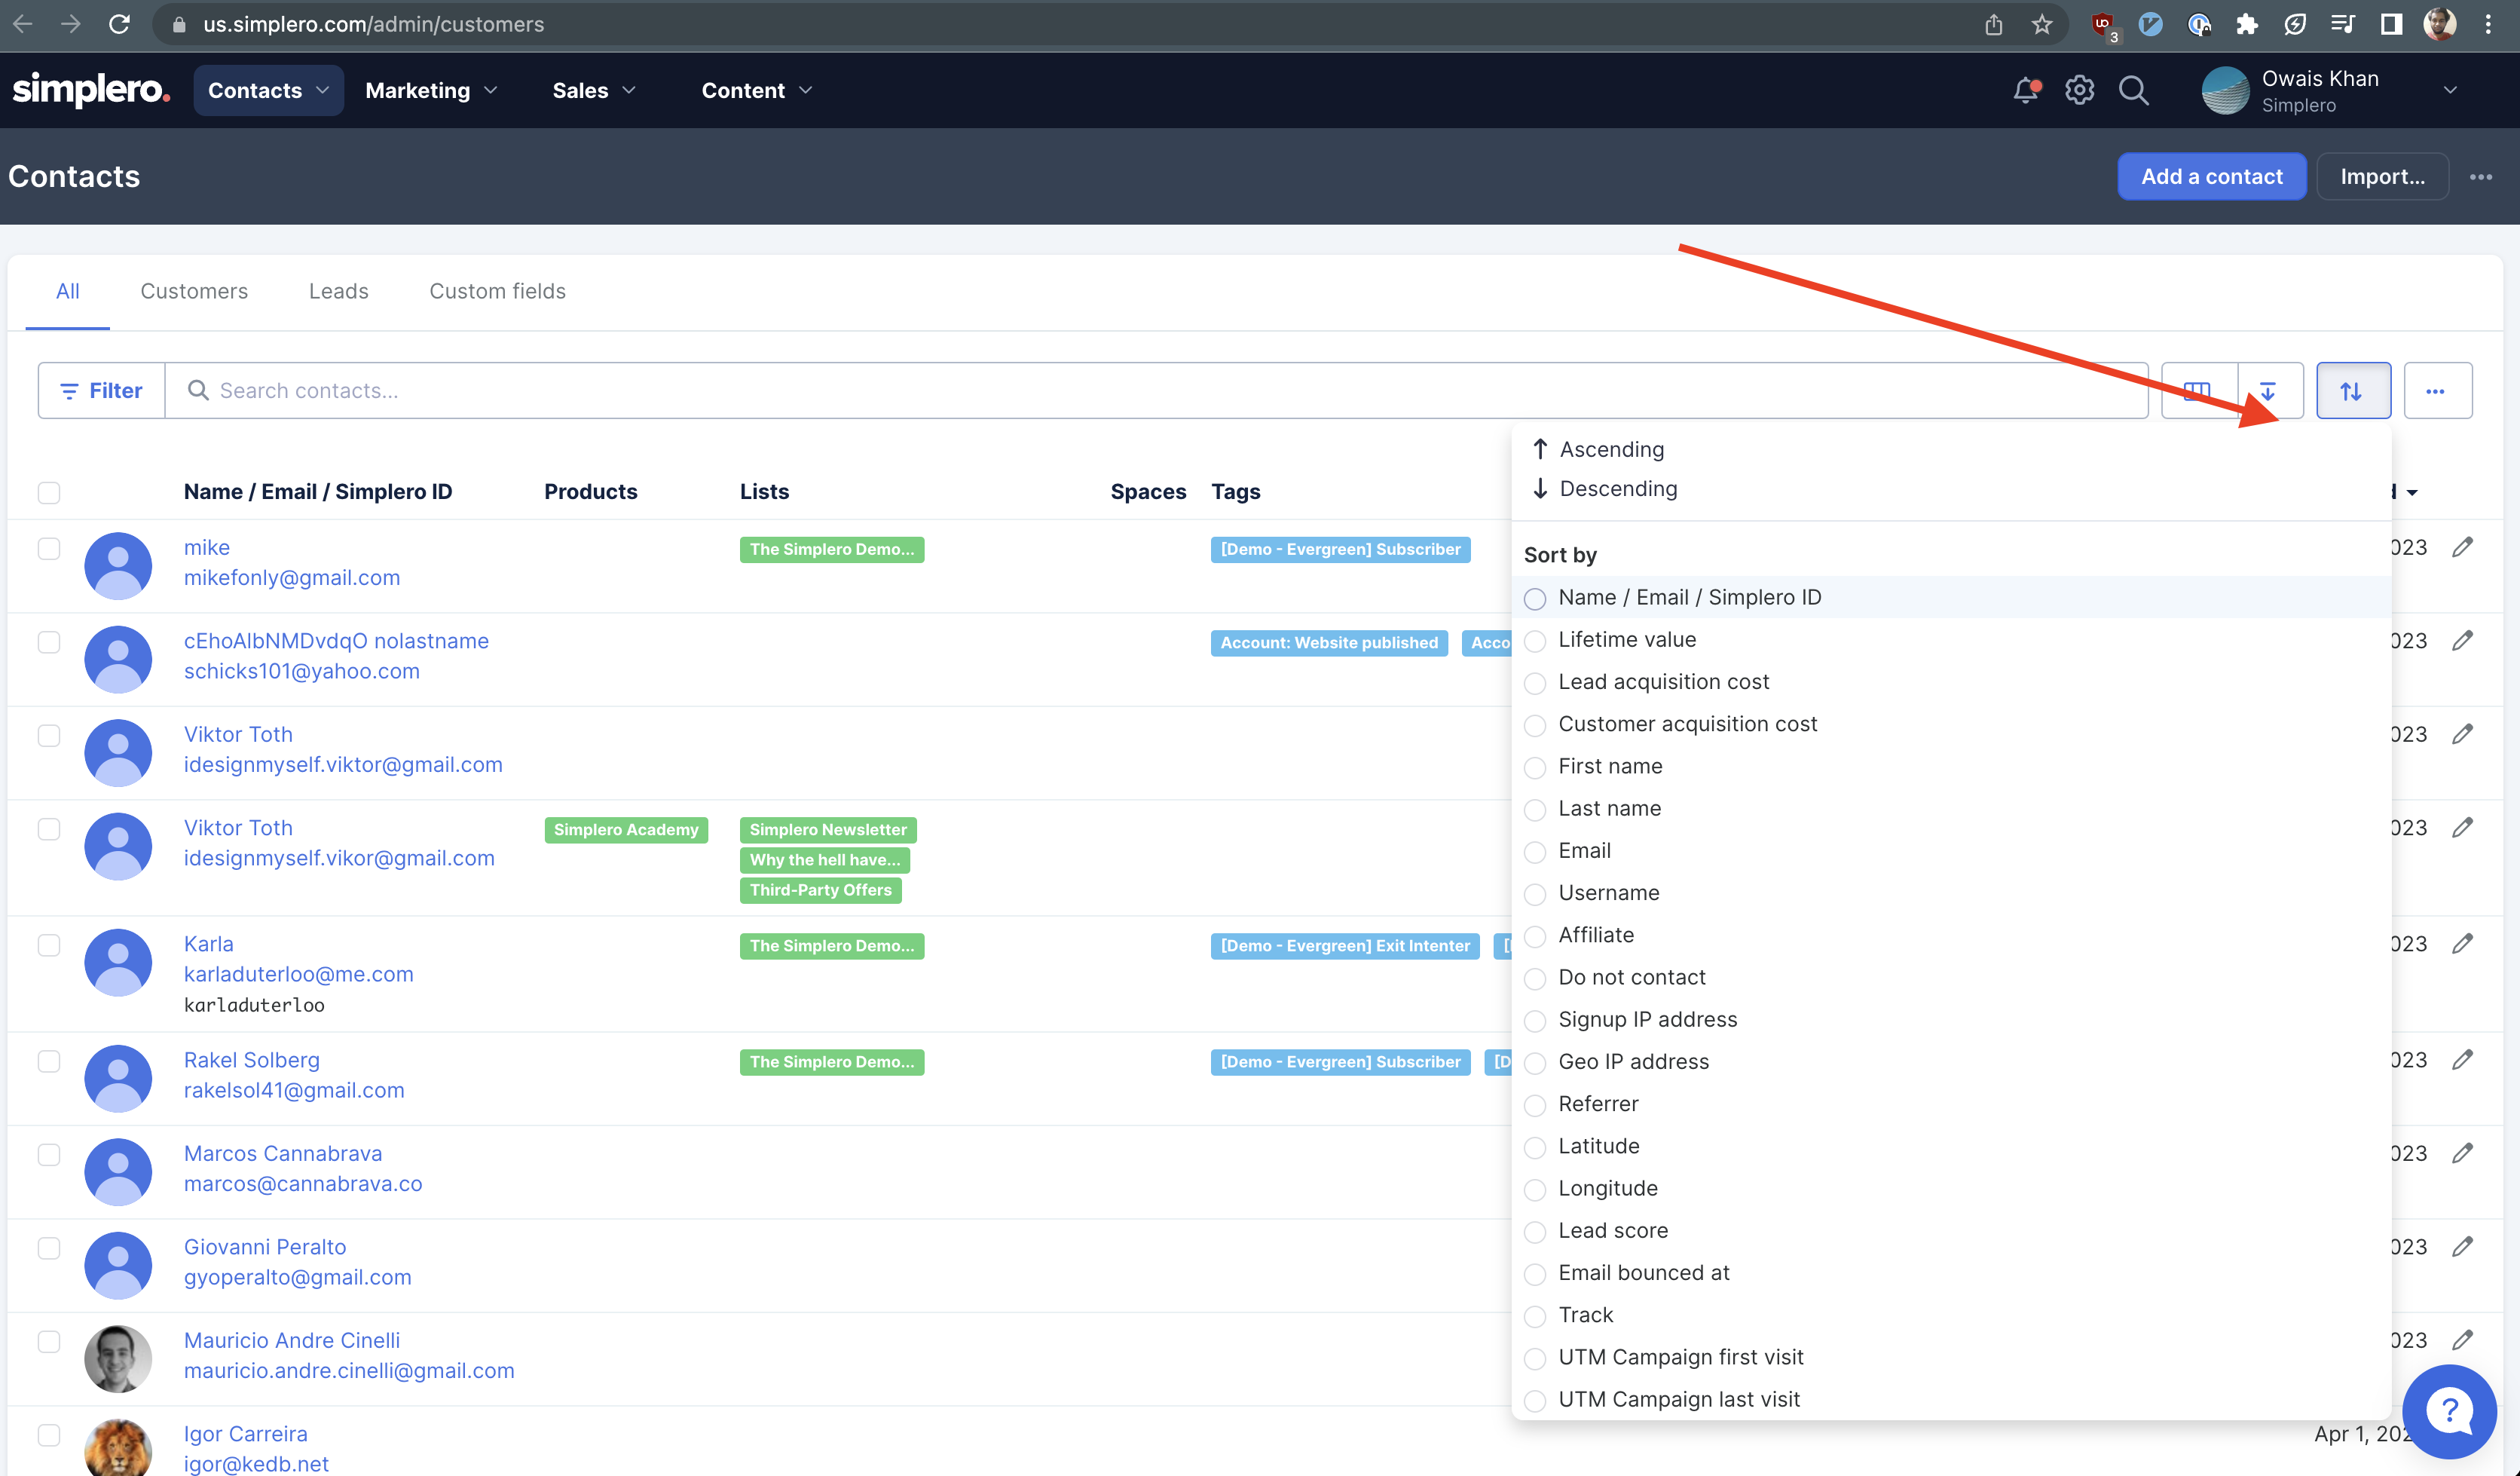
Task: Sort by Customer acquisition cost
Action: (1671, 725)
